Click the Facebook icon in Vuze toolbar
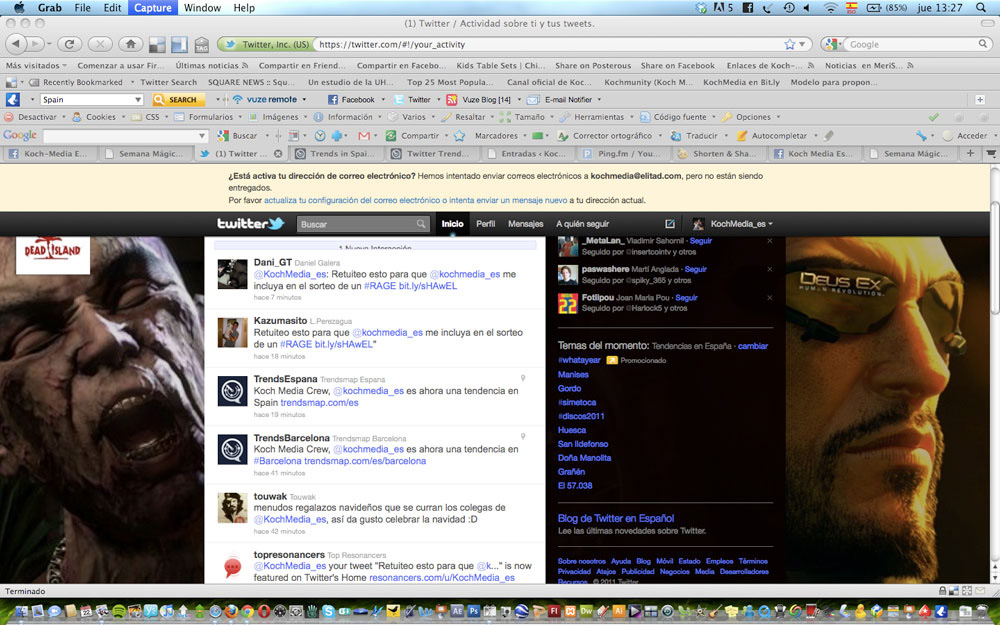The width and height of the screenshot is (1000, 625). coord(332,99)
